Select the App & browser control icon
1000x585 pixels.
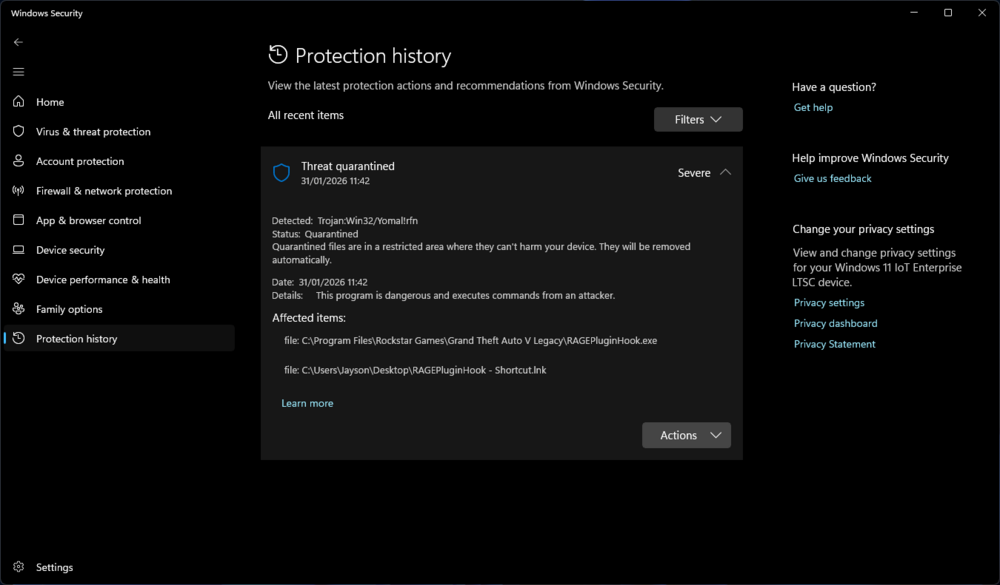click(x=17, y=220)
